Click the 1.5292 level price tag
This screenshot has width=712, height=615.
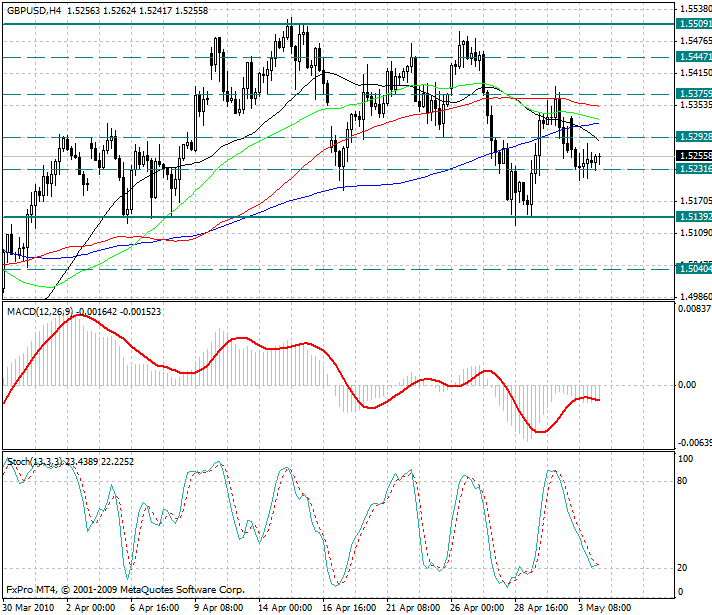click(x=691, y=137)
